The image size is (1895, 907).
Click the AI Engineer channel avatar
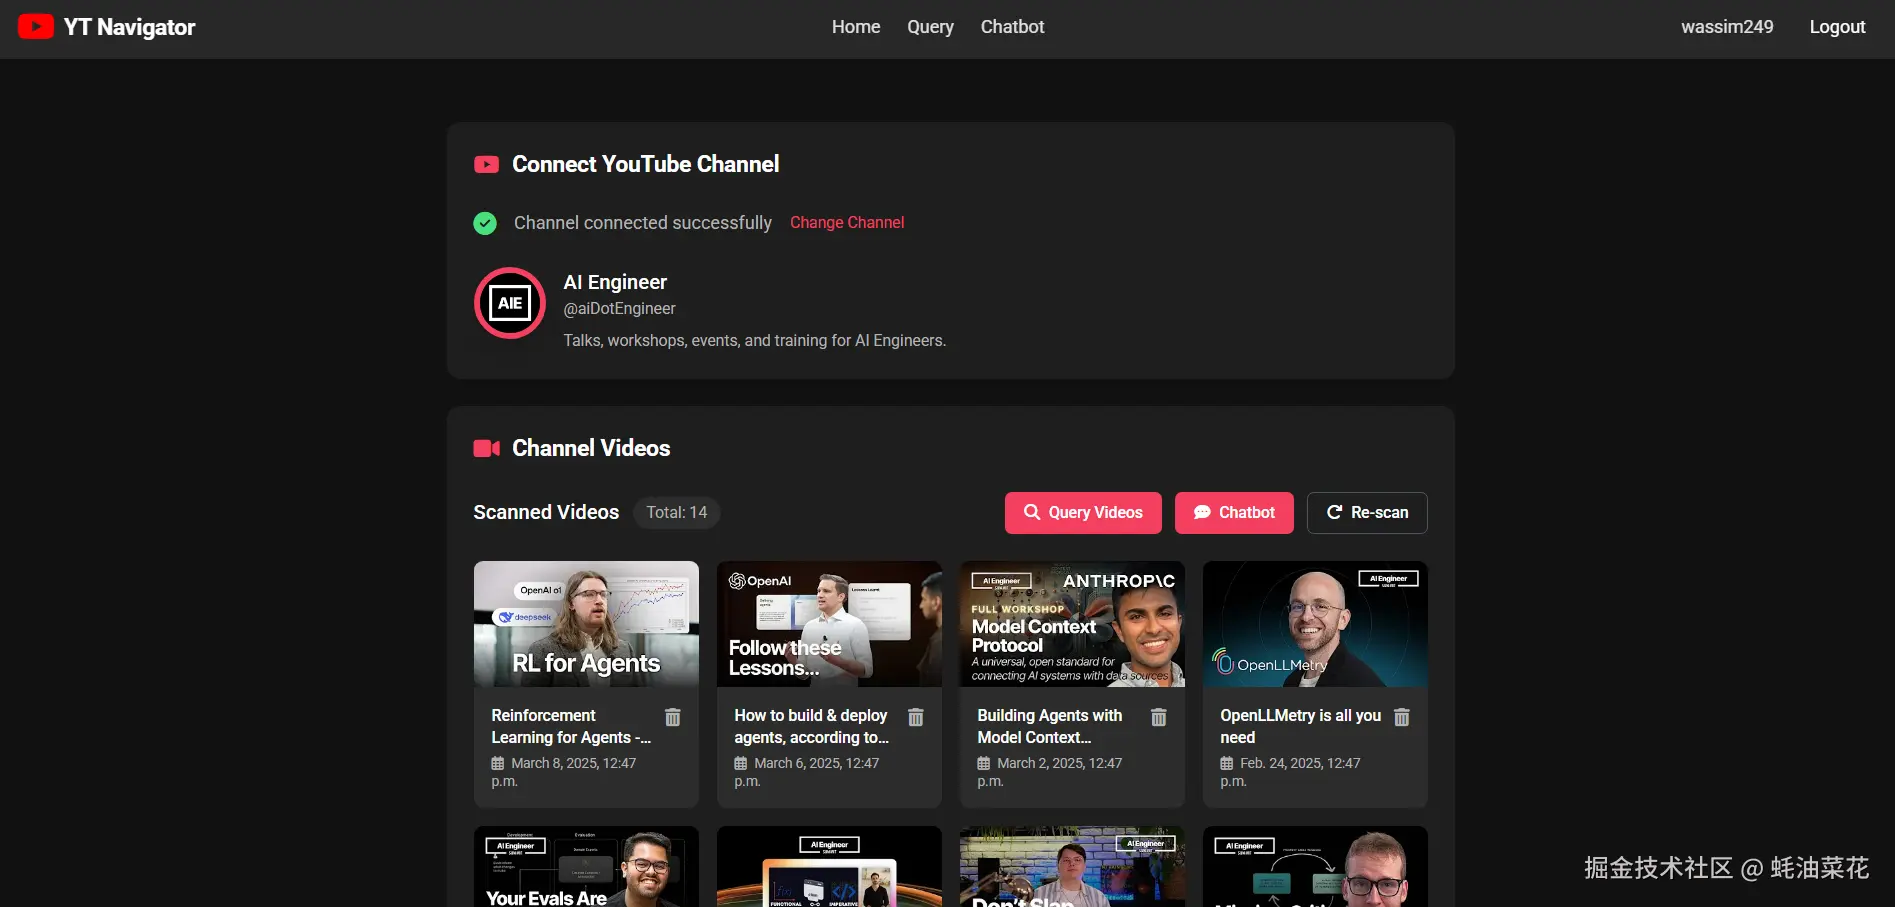(509, 303)
